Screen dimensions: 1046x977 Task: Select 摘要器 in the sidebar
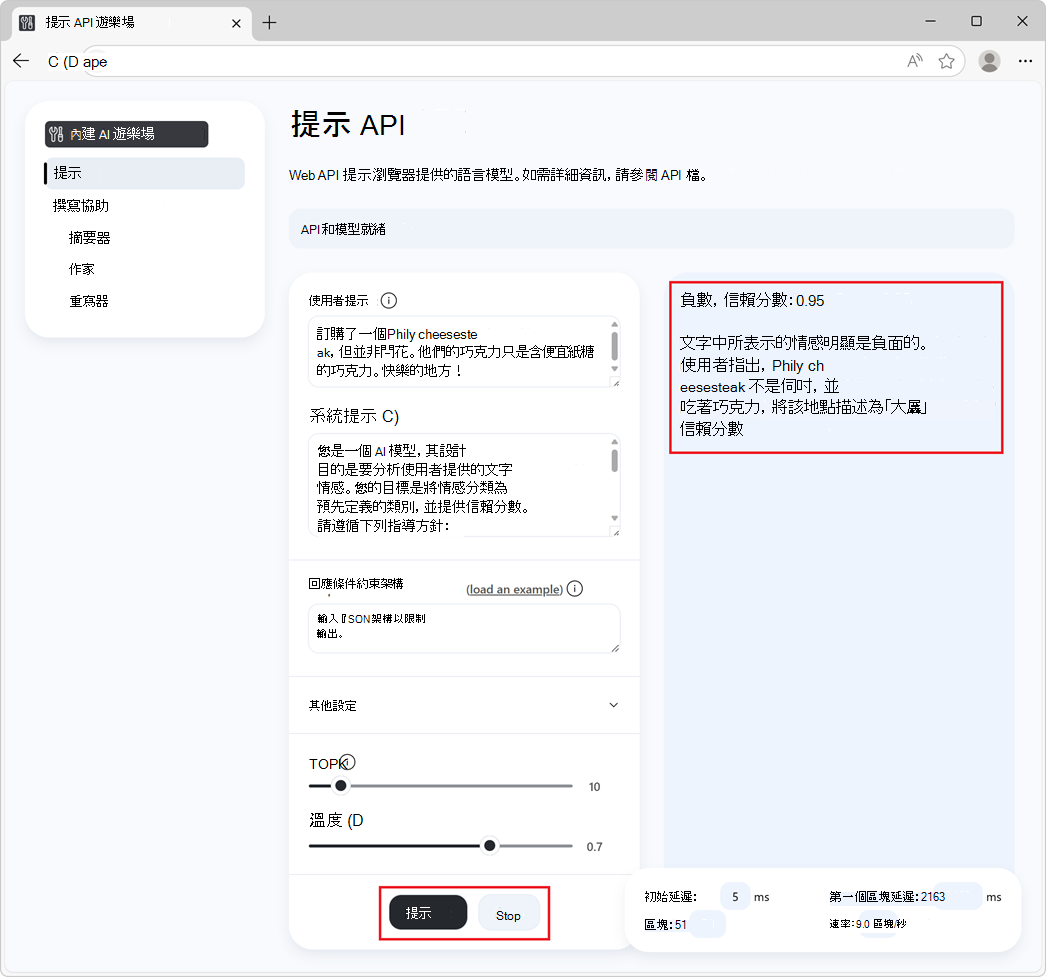pyautogui.click(x=89, y=237)
